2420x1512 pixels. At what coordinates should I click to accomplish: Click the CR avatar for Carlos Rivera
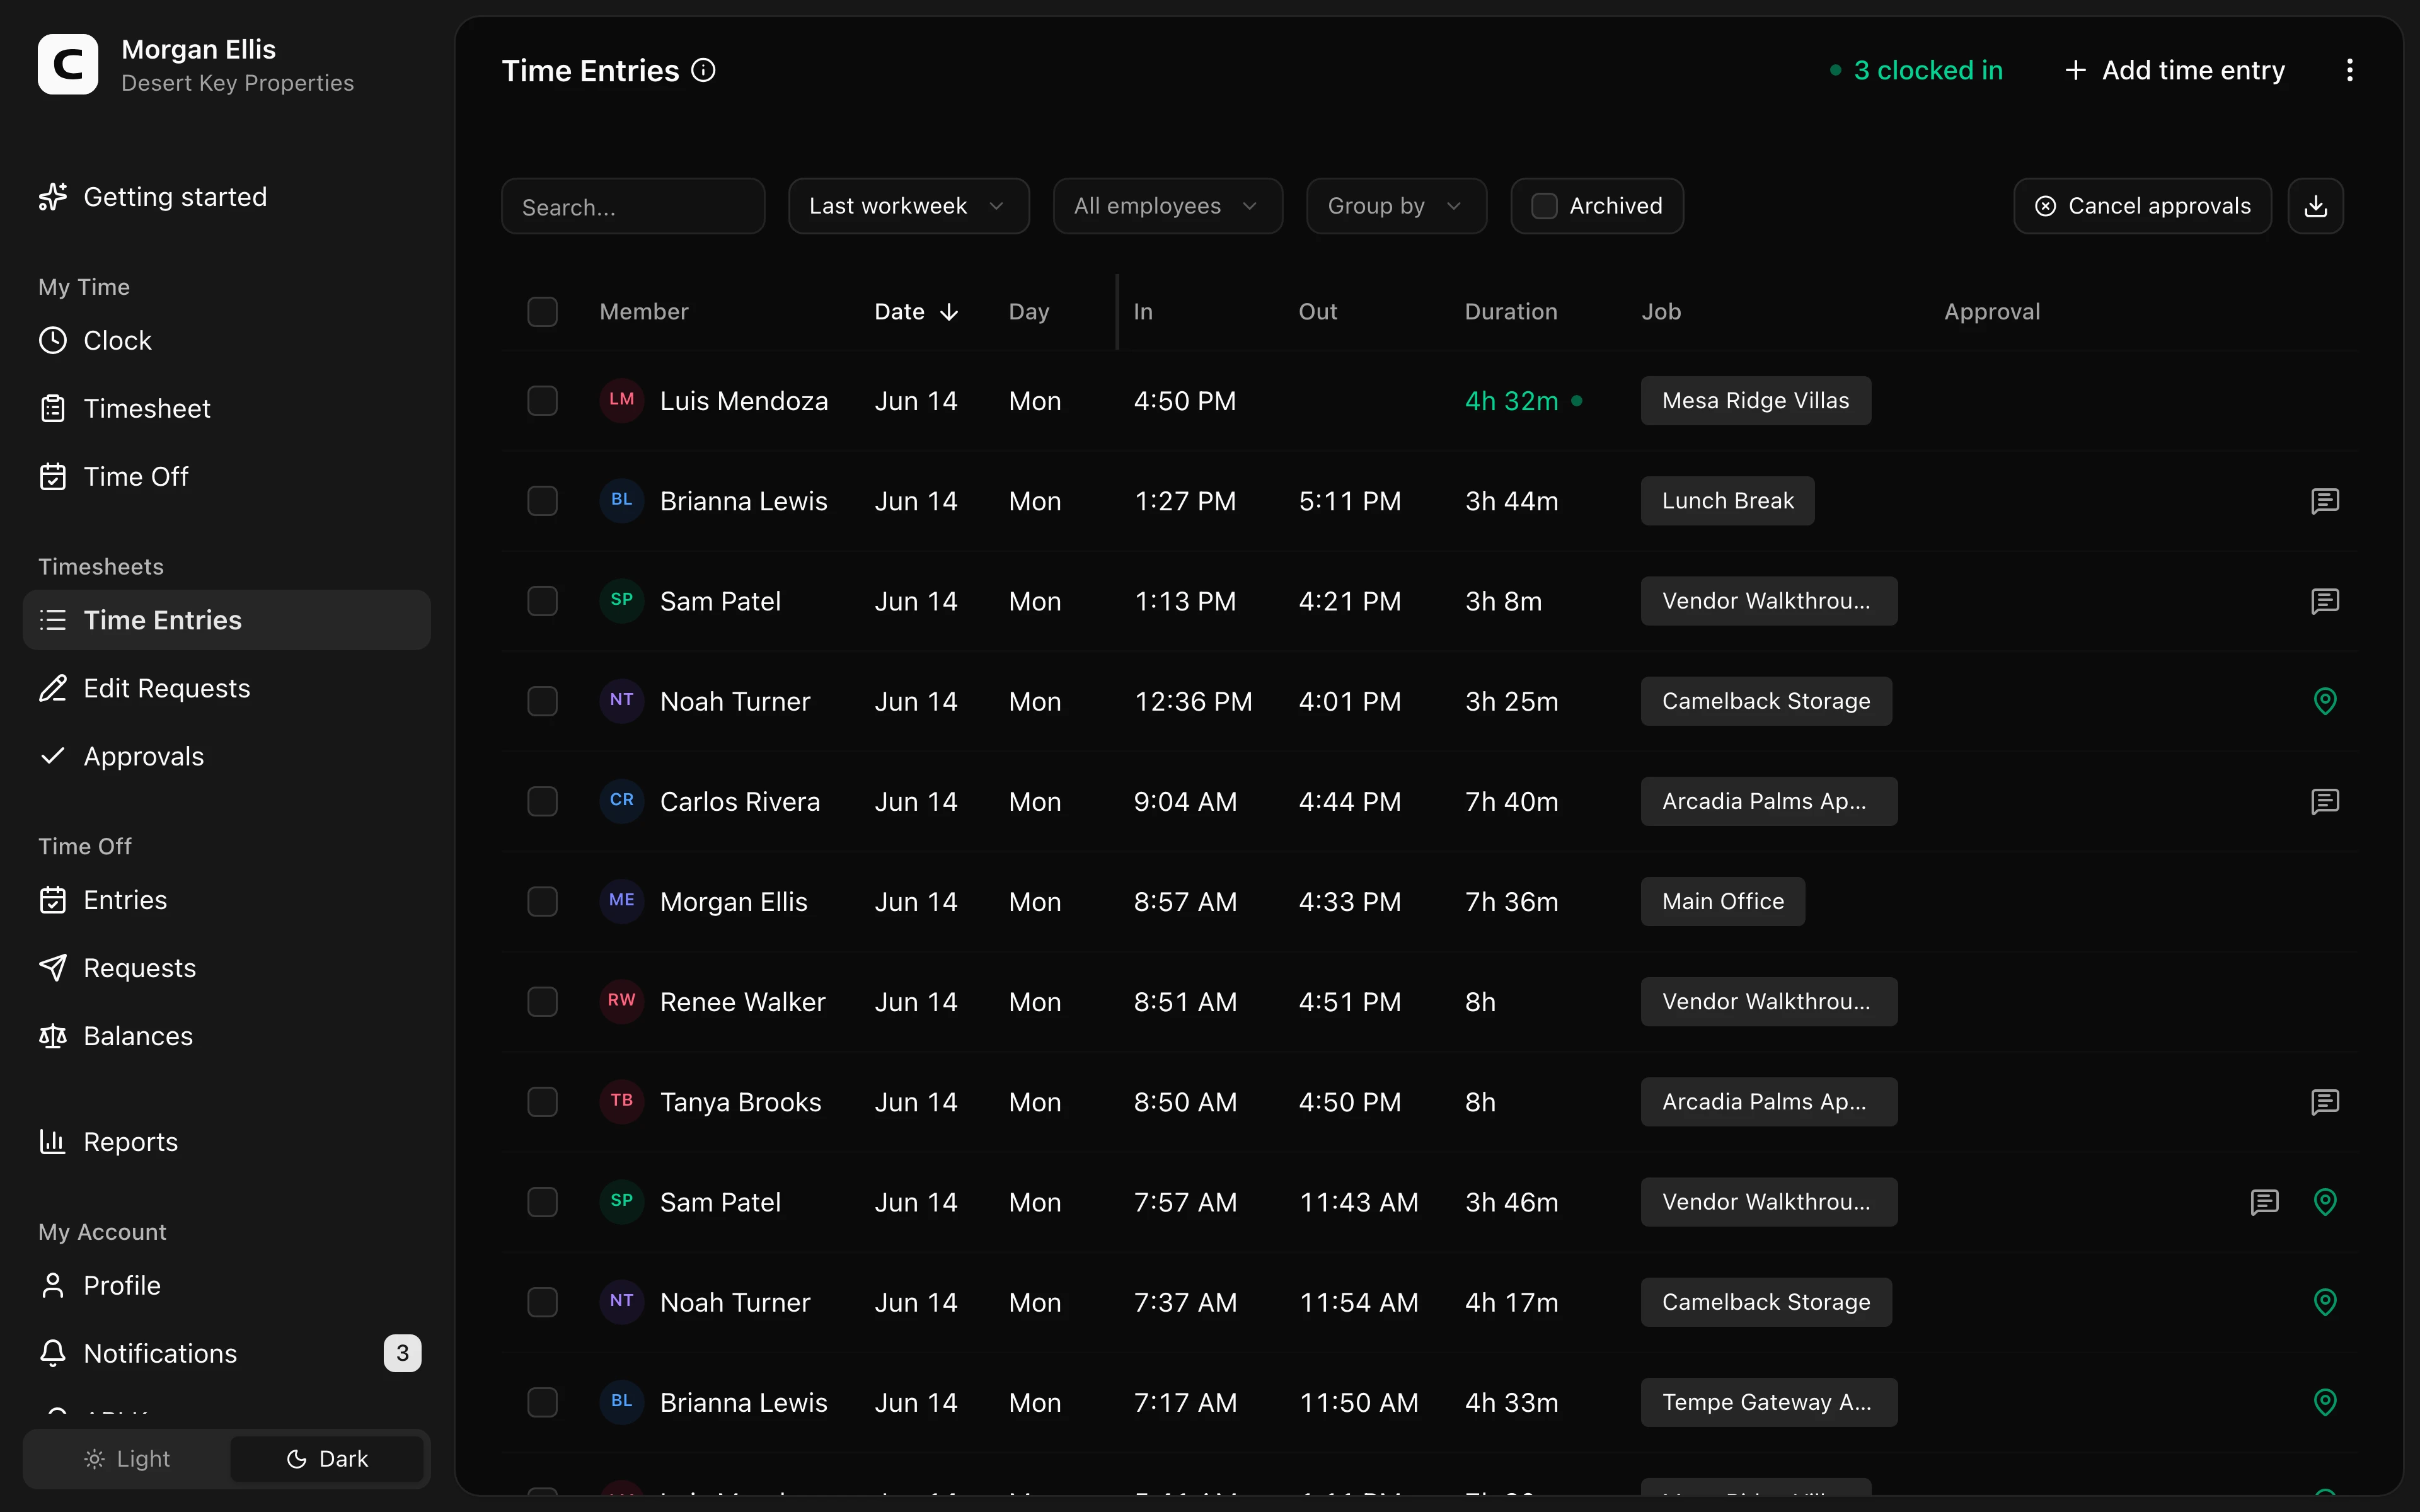621,801
